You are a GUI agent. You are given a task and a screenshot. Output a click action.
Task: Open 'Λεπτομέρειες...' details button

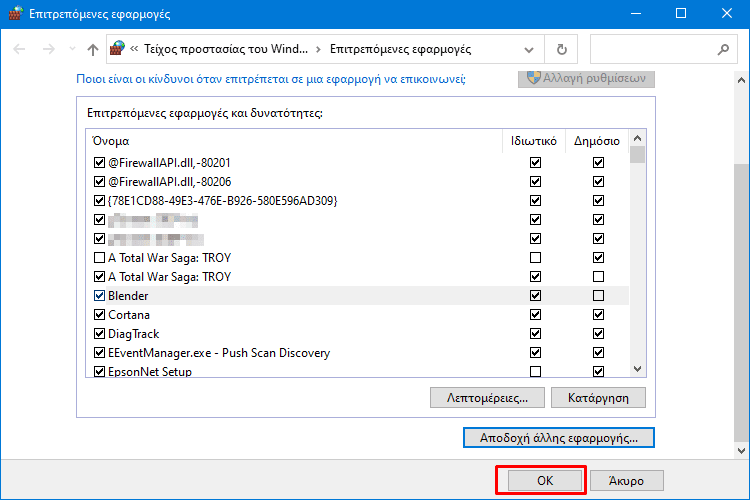[487, 398]
